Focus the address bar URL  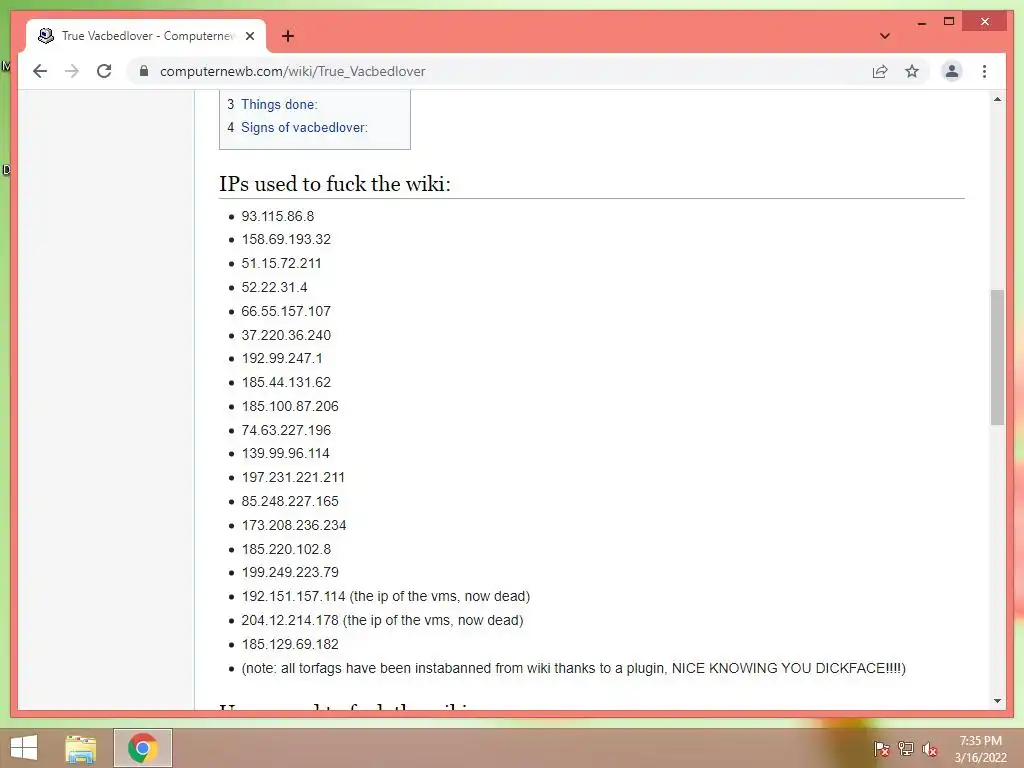click(293, 71)
